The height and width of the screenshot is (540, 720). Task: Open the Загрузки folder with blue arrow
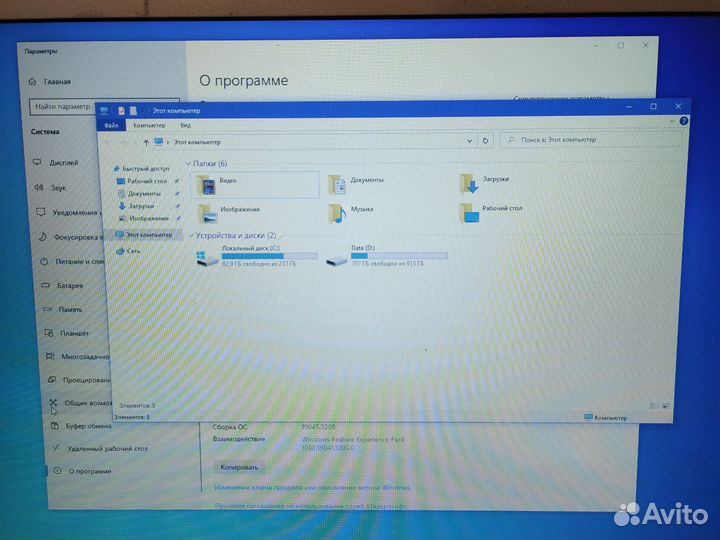(x=469, y=184)
